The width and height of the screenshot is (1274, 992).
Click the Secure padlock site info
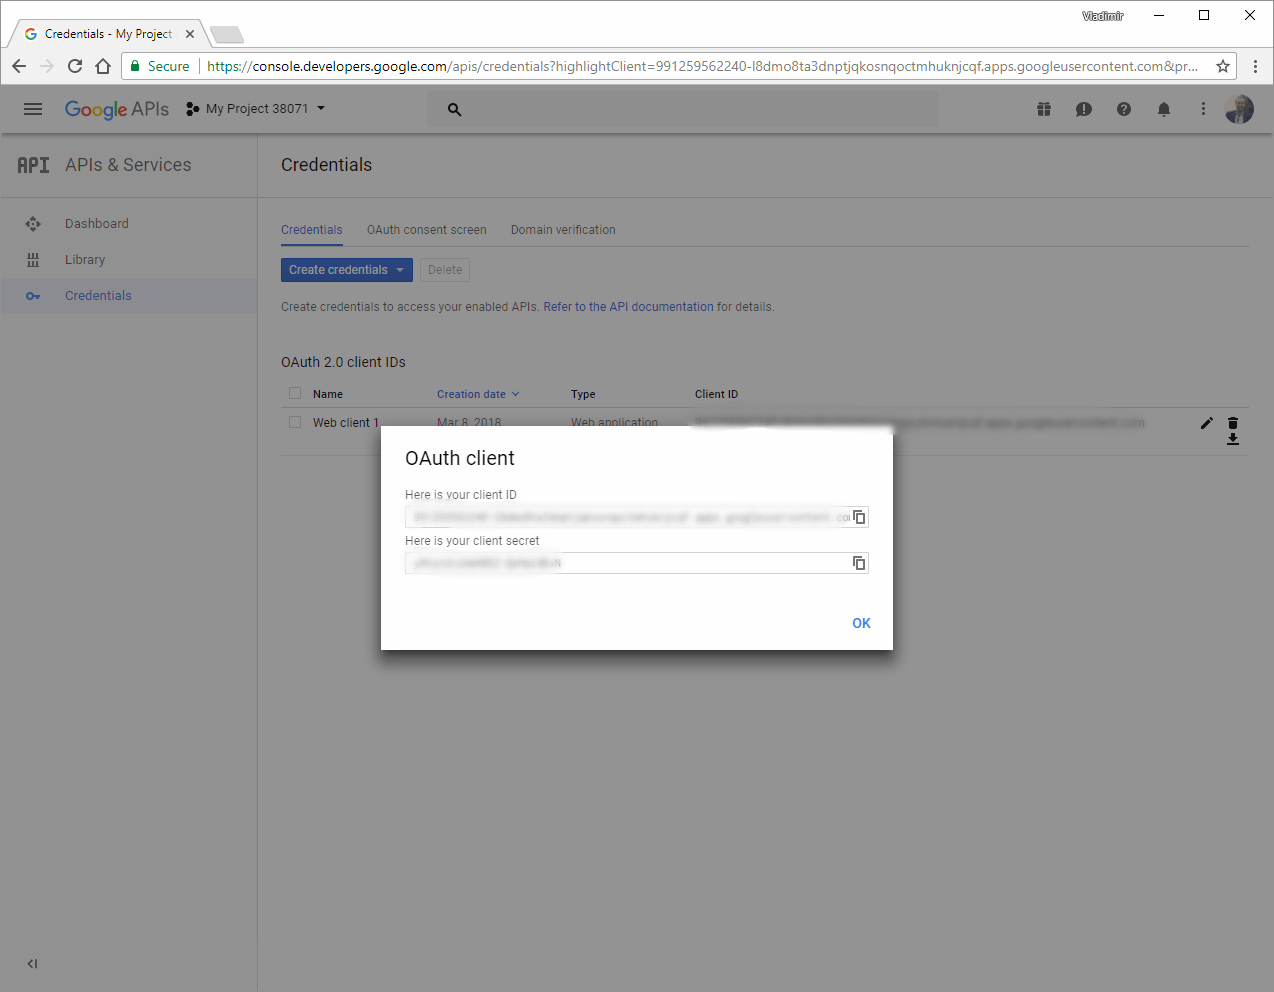click(x=160, y=66)
